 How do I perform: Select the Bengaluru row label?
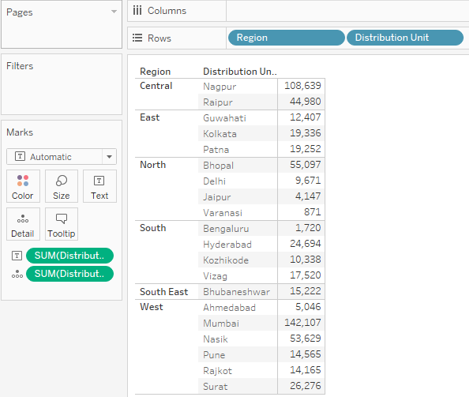tap(226, 229)
